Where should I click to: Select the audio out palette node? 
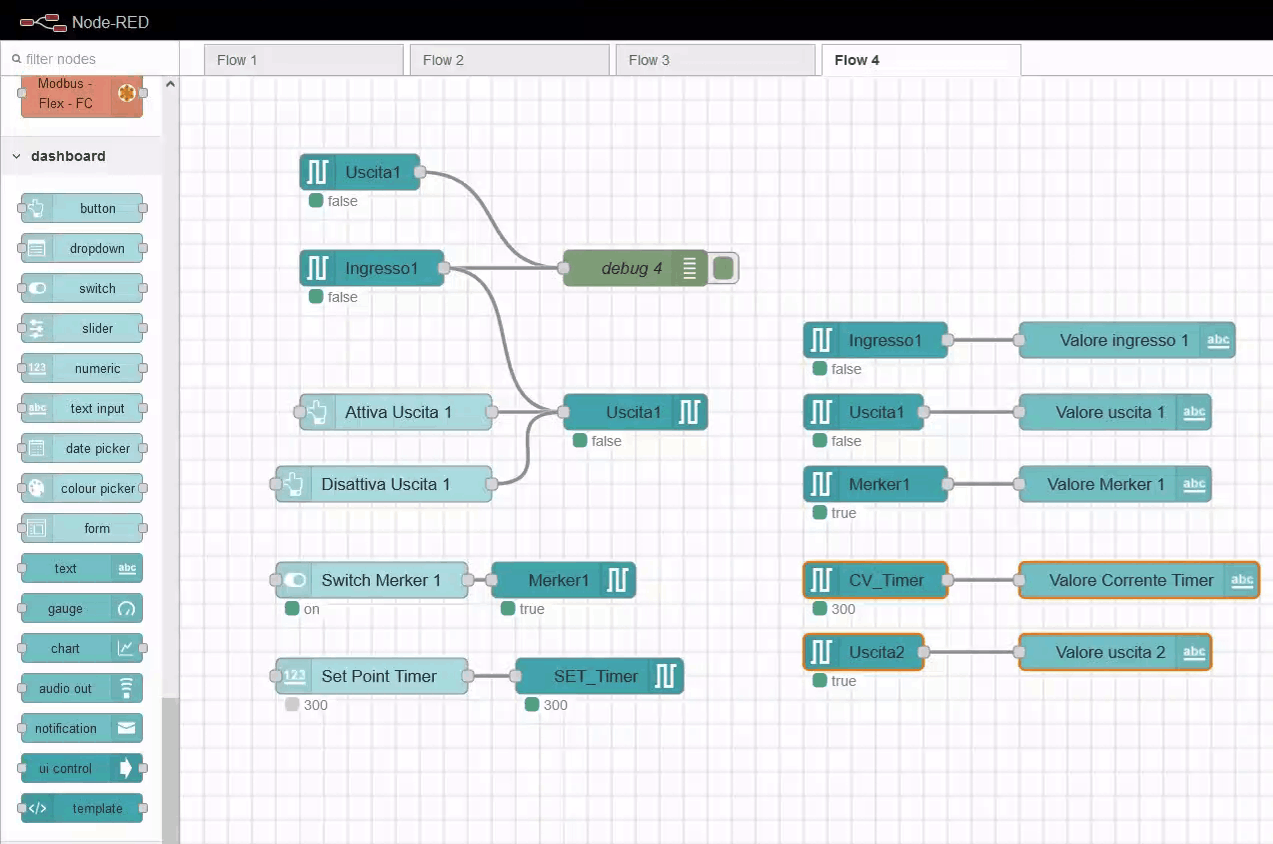(81, 688)
